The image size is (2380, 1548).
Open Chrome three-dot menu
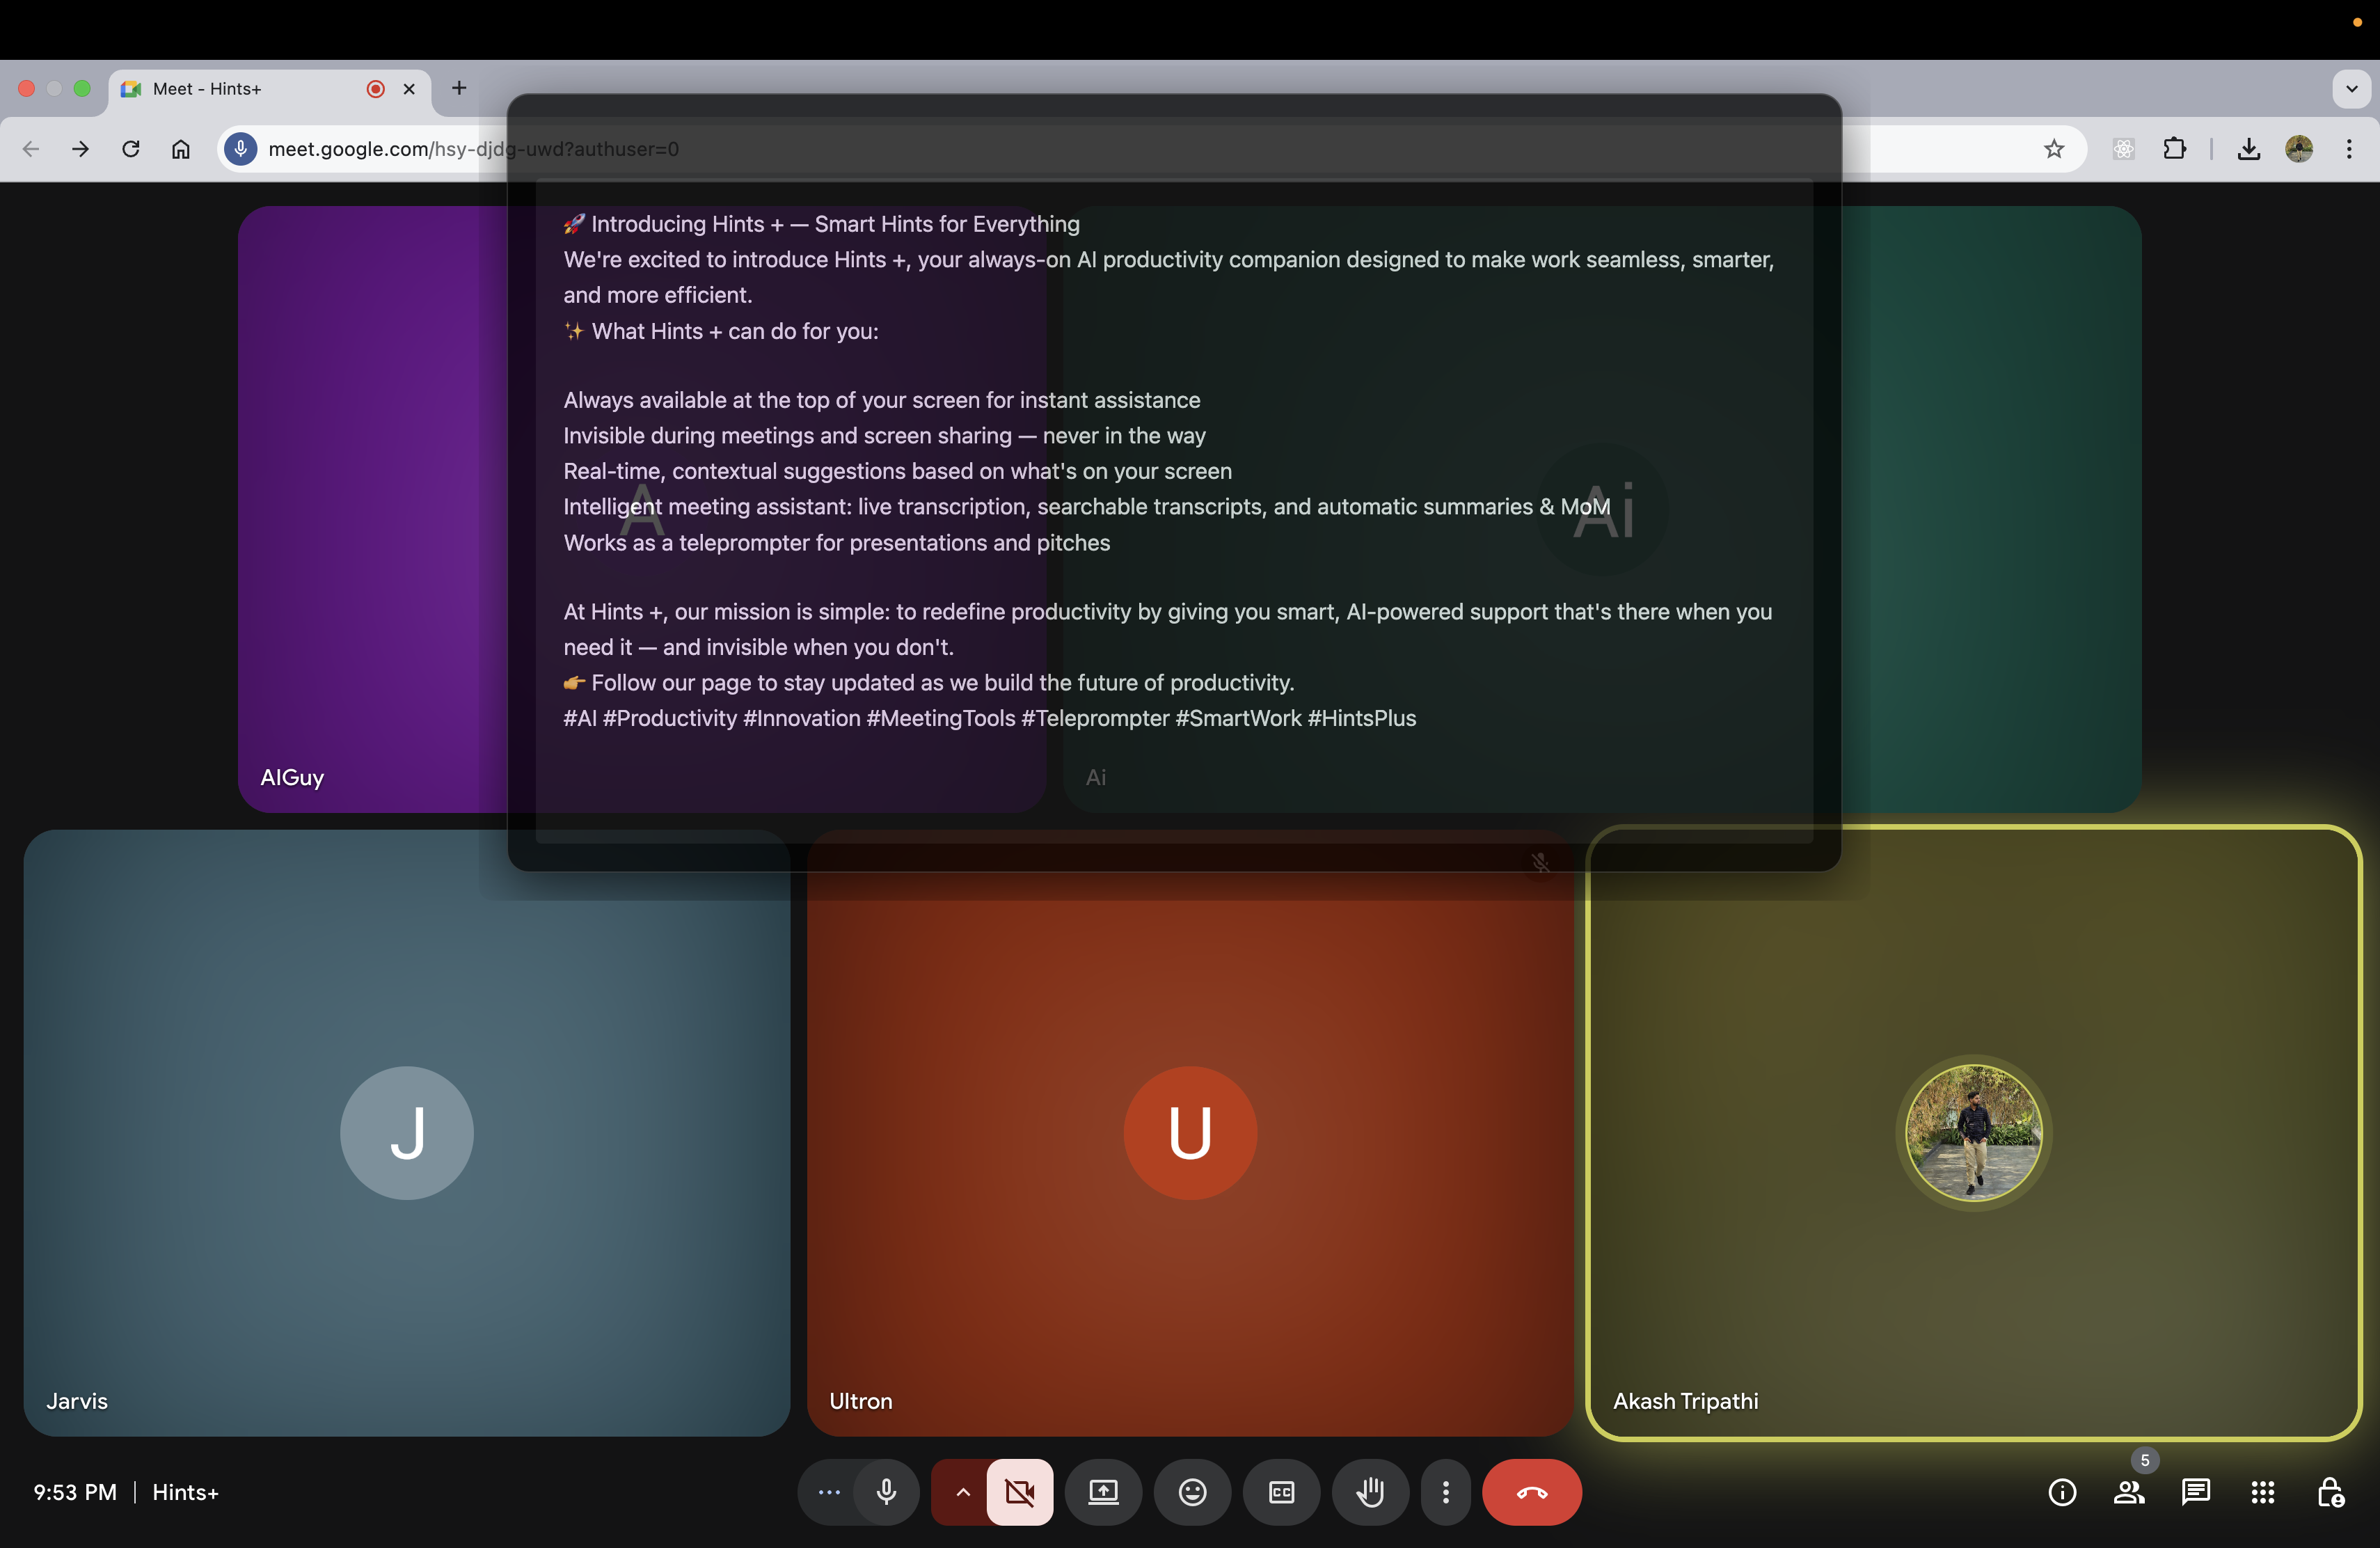click(x=2349, y=149)
